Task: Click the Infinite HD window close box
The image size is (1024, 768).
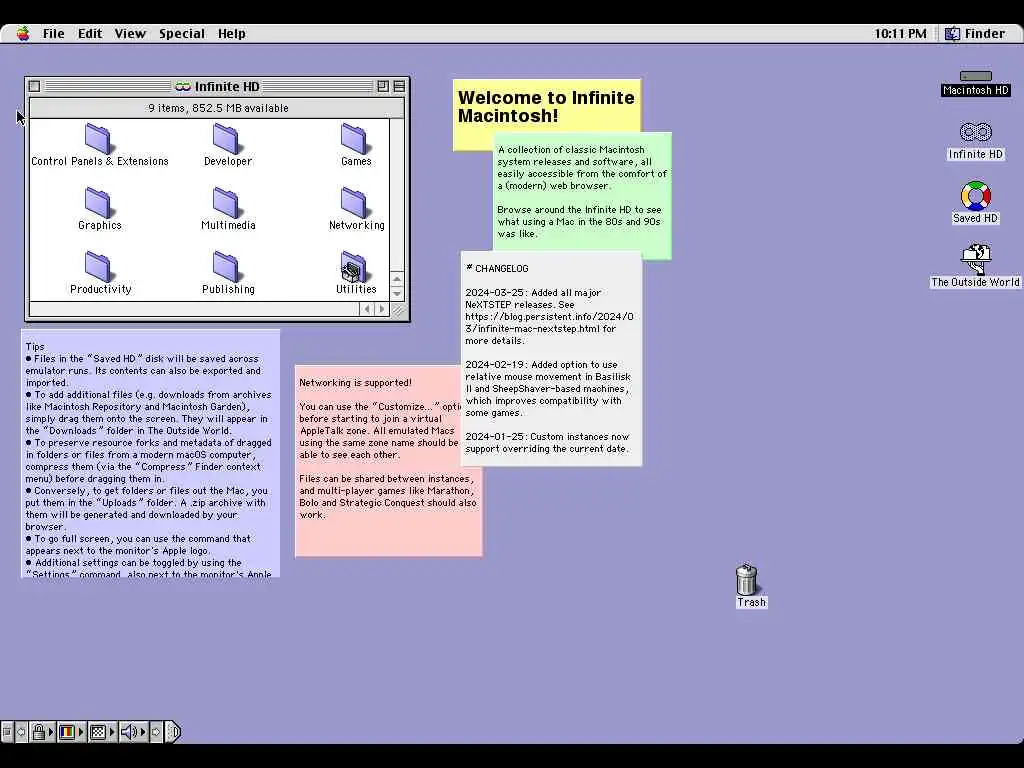Action: [x=35, y=86]
